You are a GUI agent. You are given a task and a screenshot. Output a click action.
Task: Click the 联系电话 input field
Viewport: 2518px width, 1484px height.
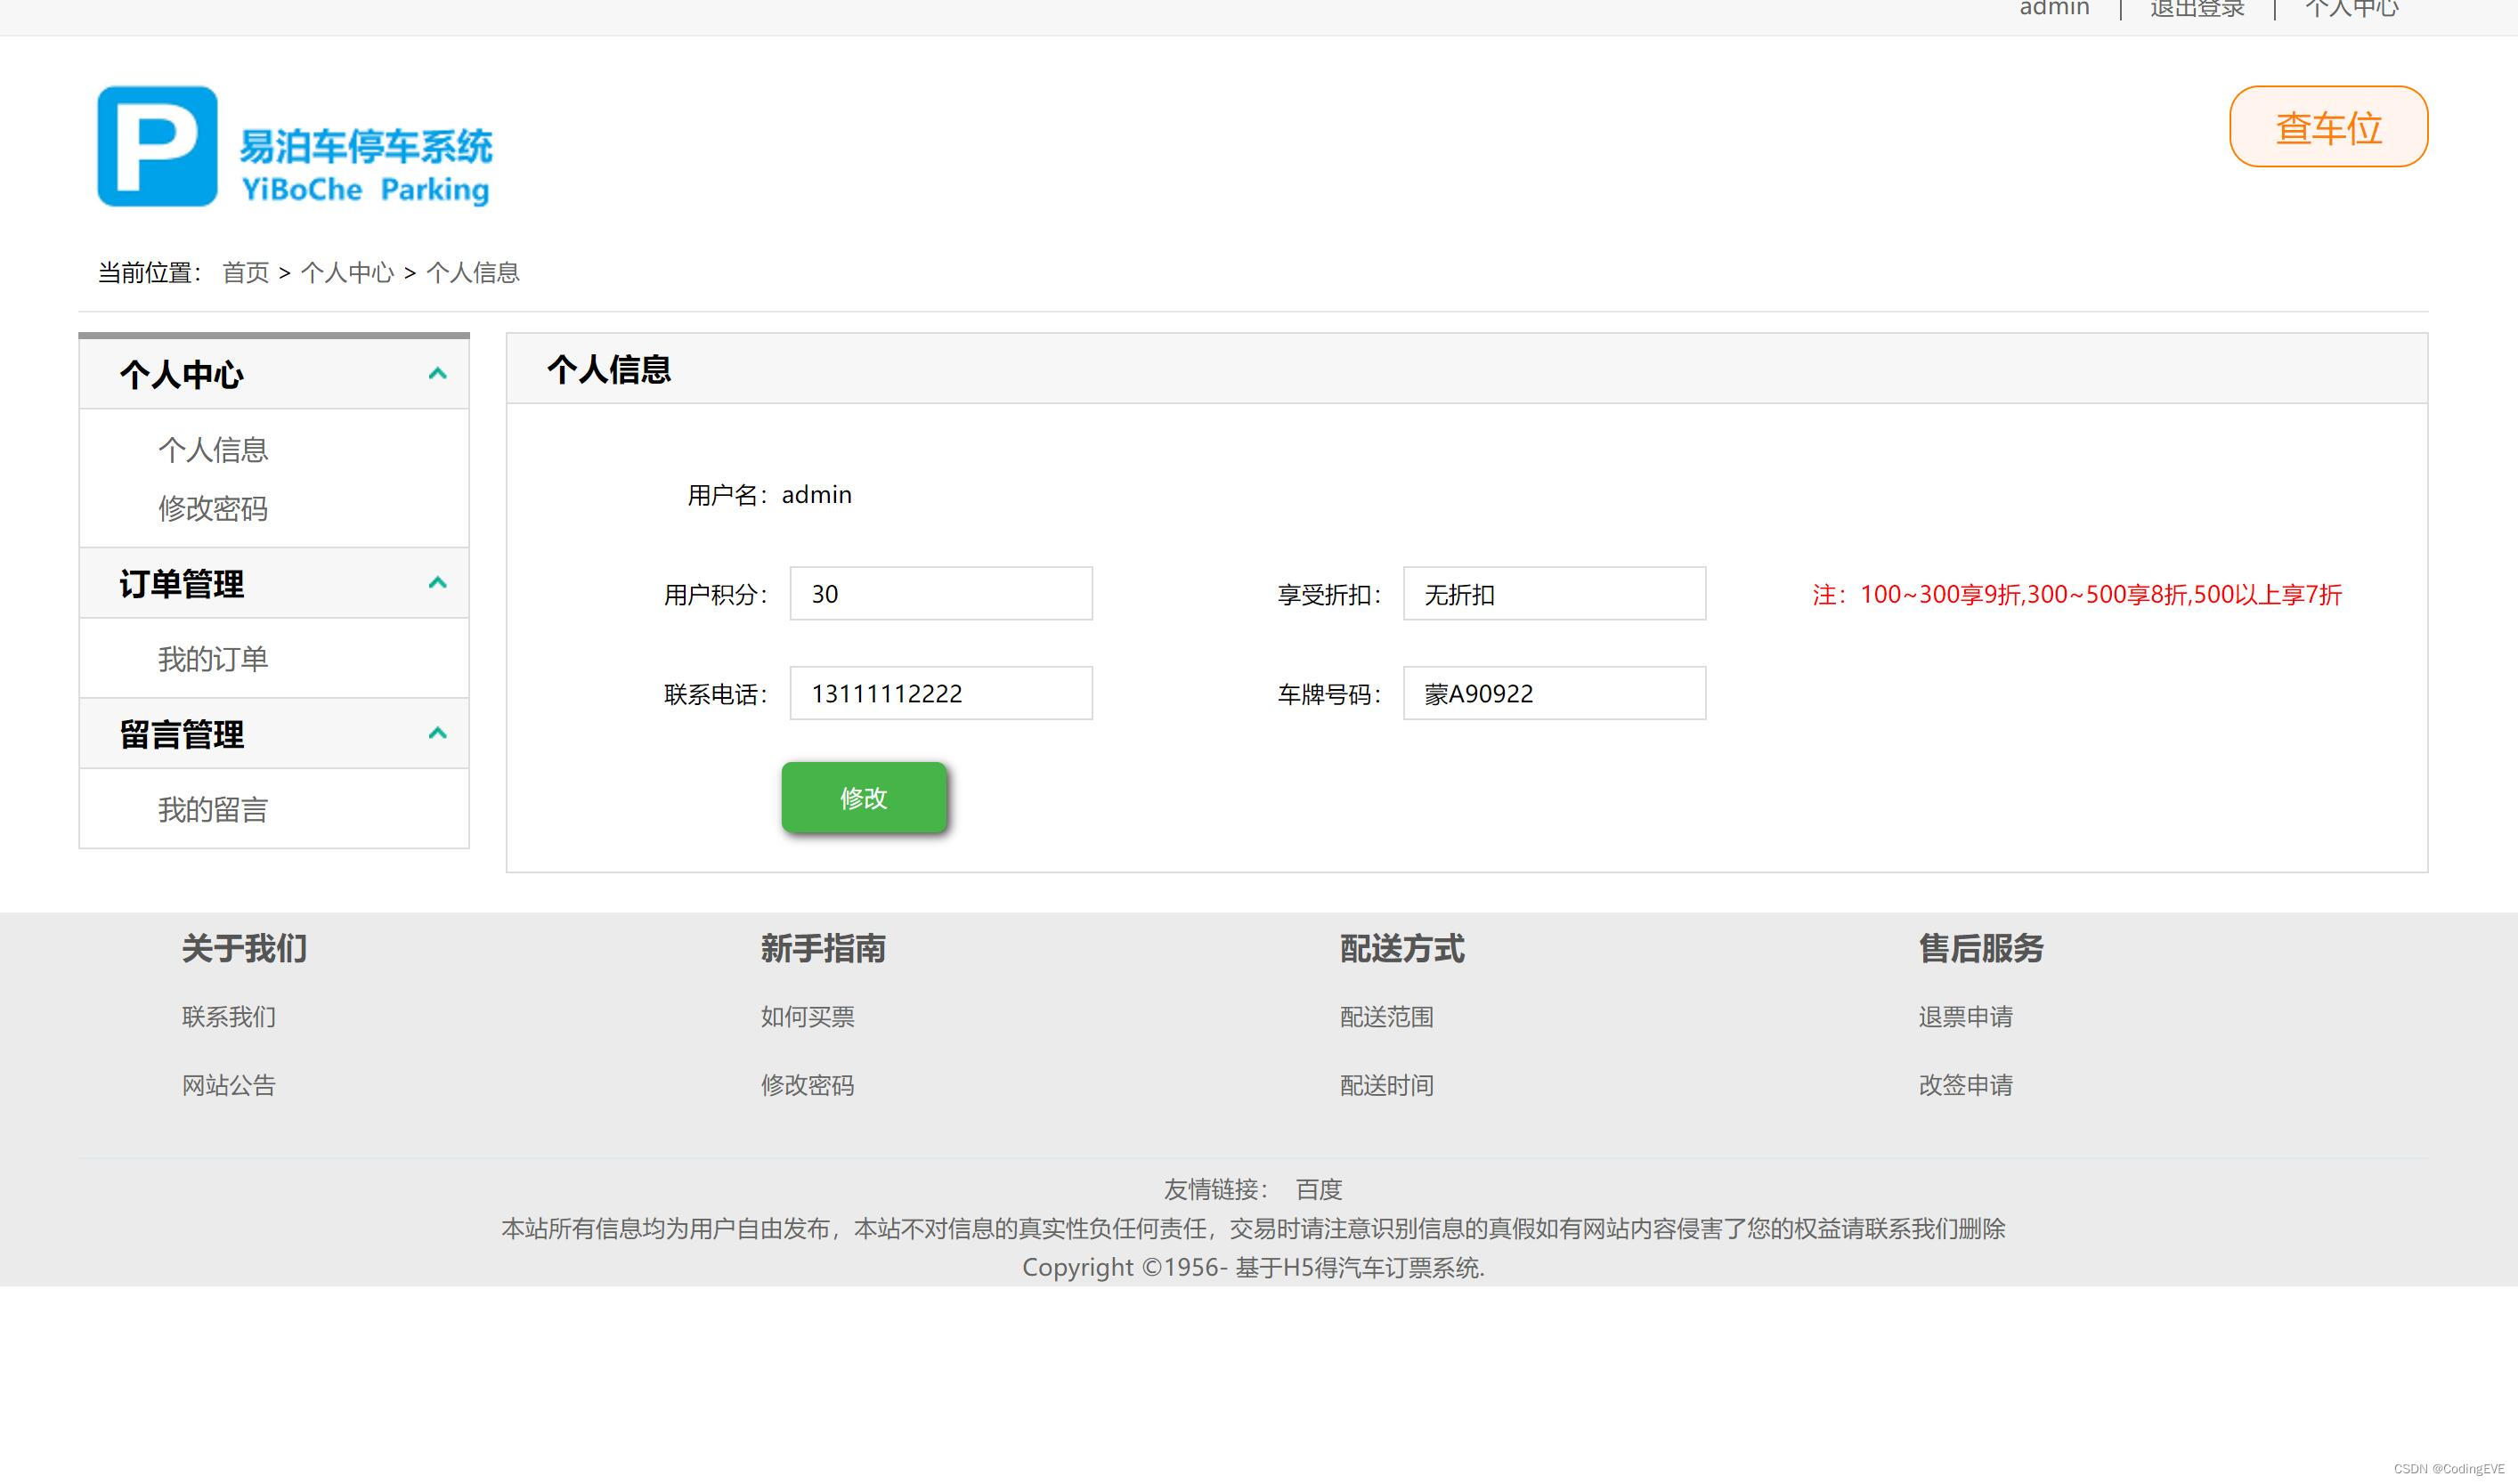pos(940,693)
